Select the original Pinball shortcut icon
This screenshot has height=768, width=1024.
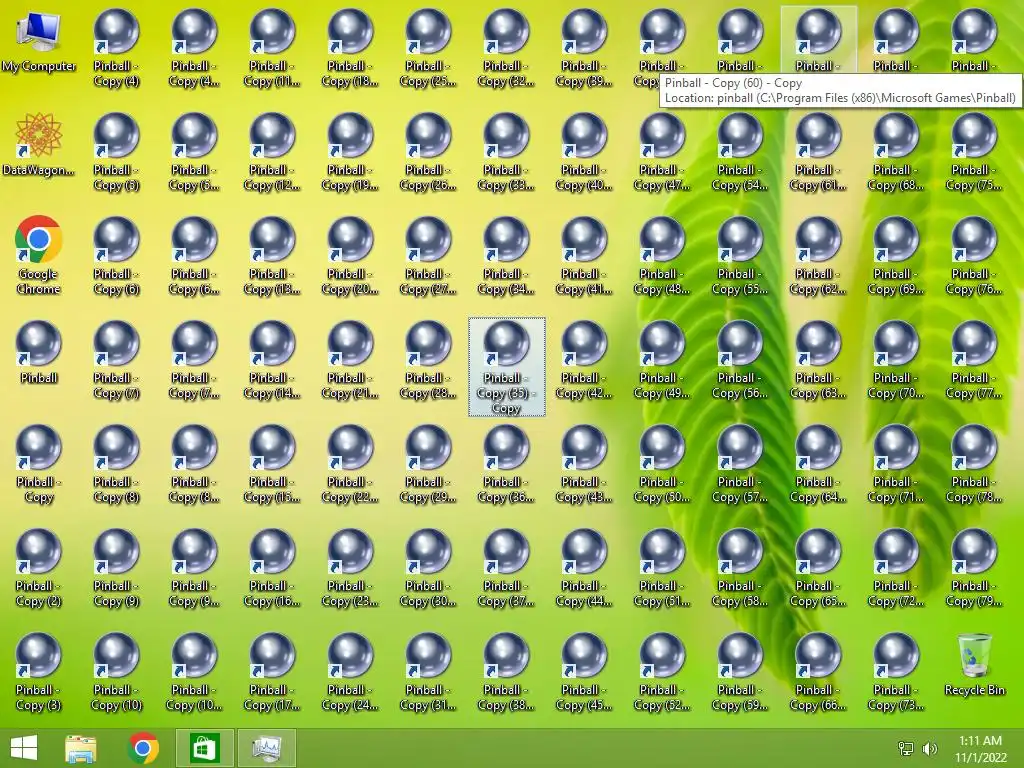coord(39,353)
